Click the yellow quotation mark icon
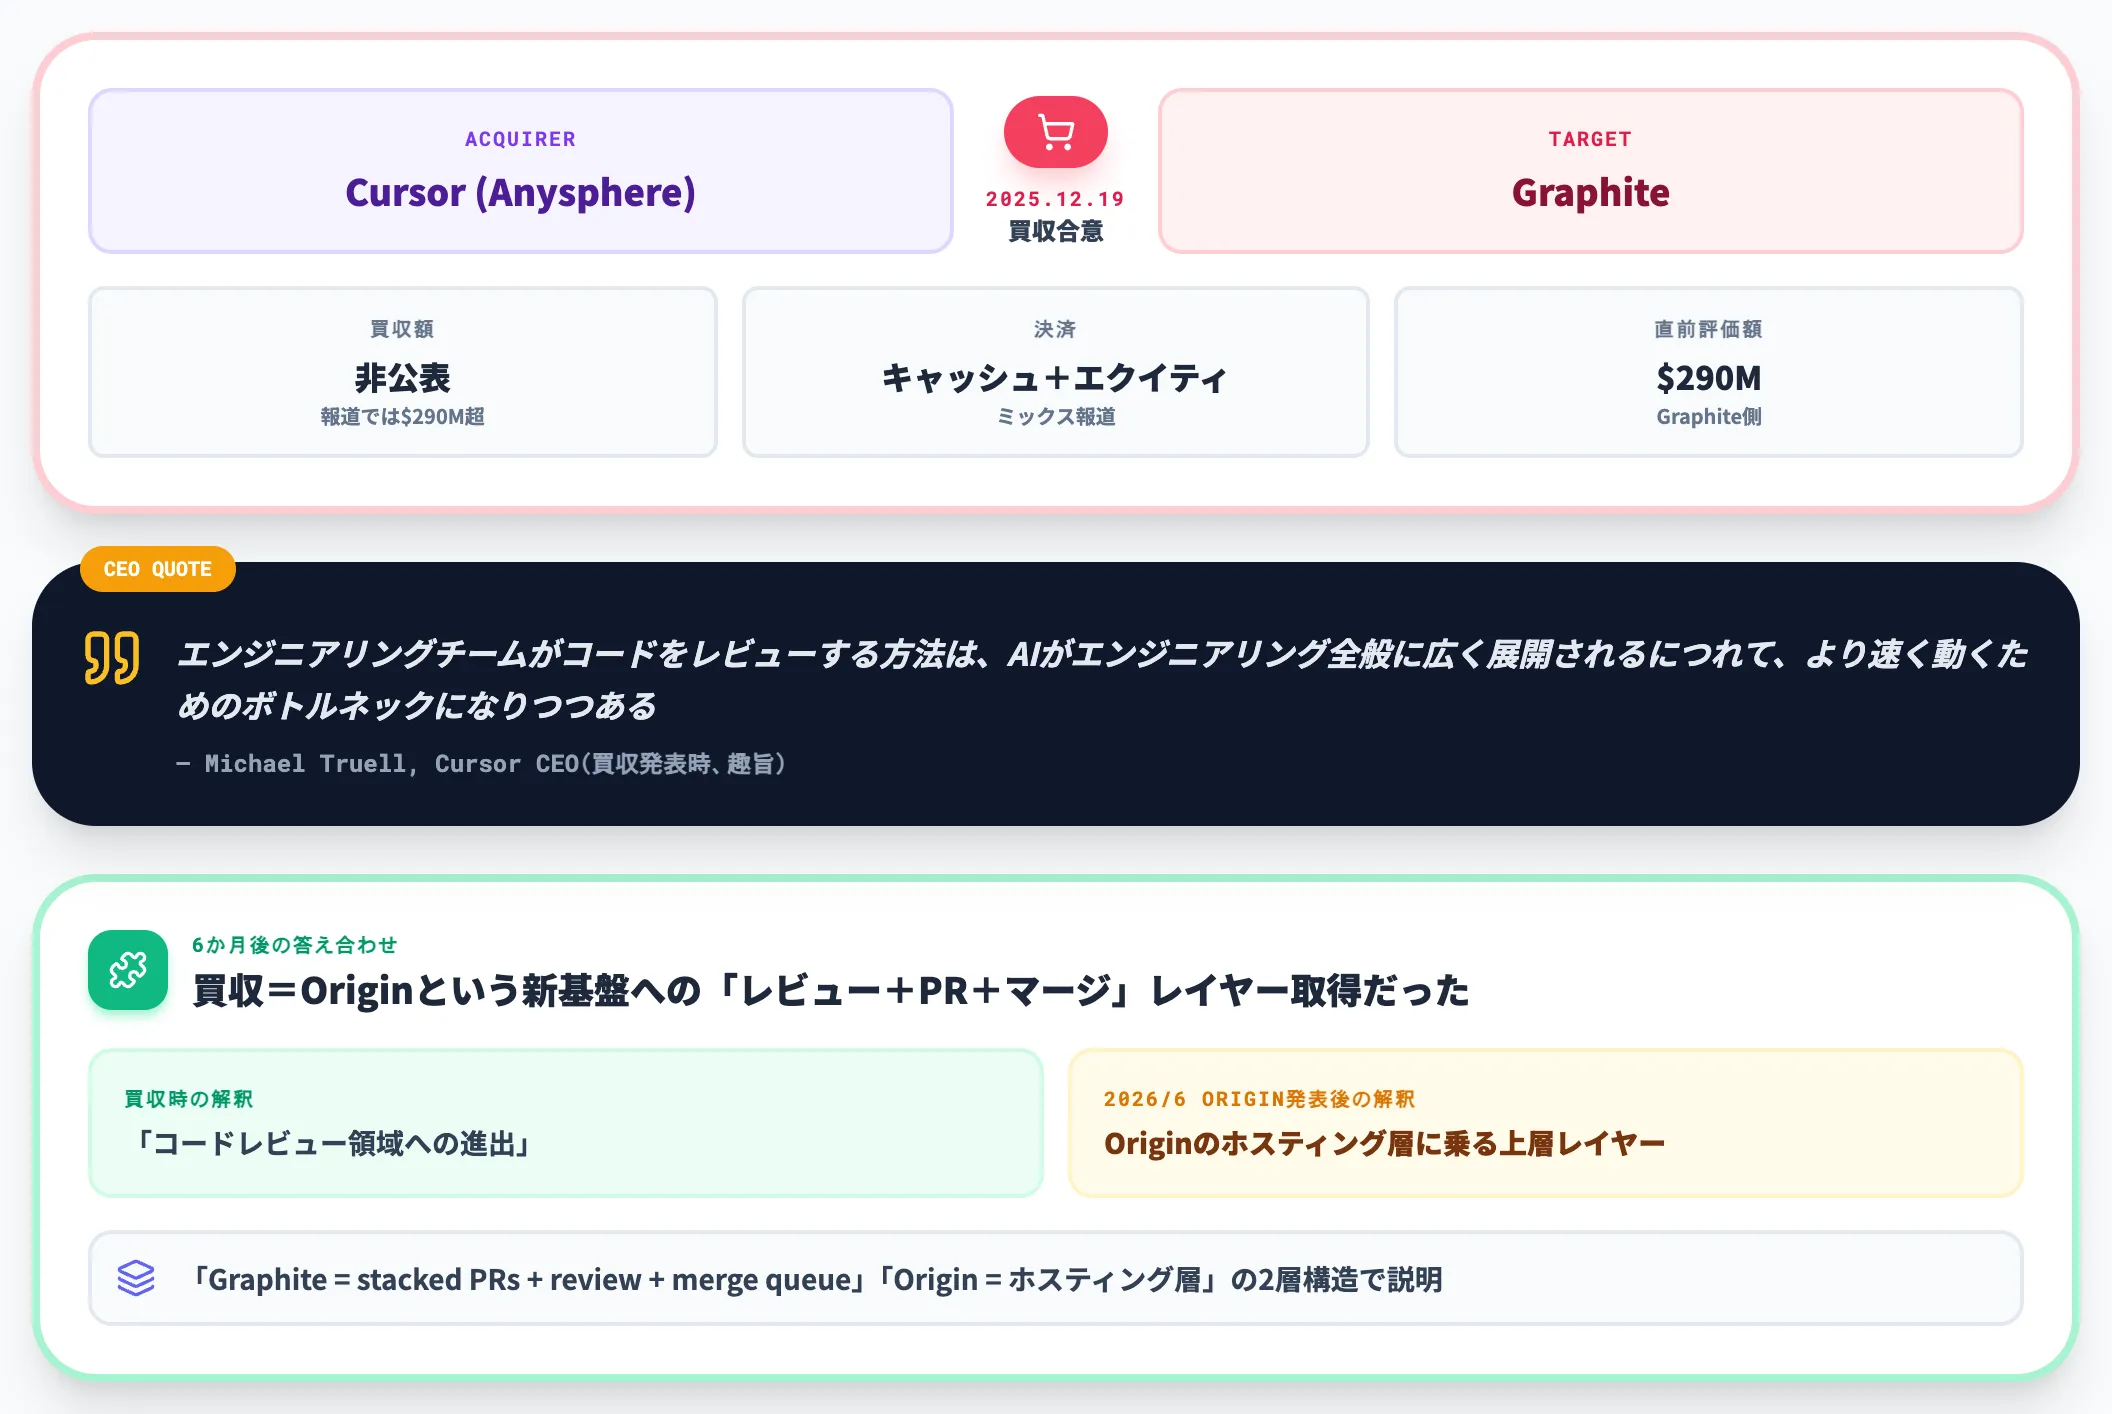2112x1414 pixels. tap(112, 657)
